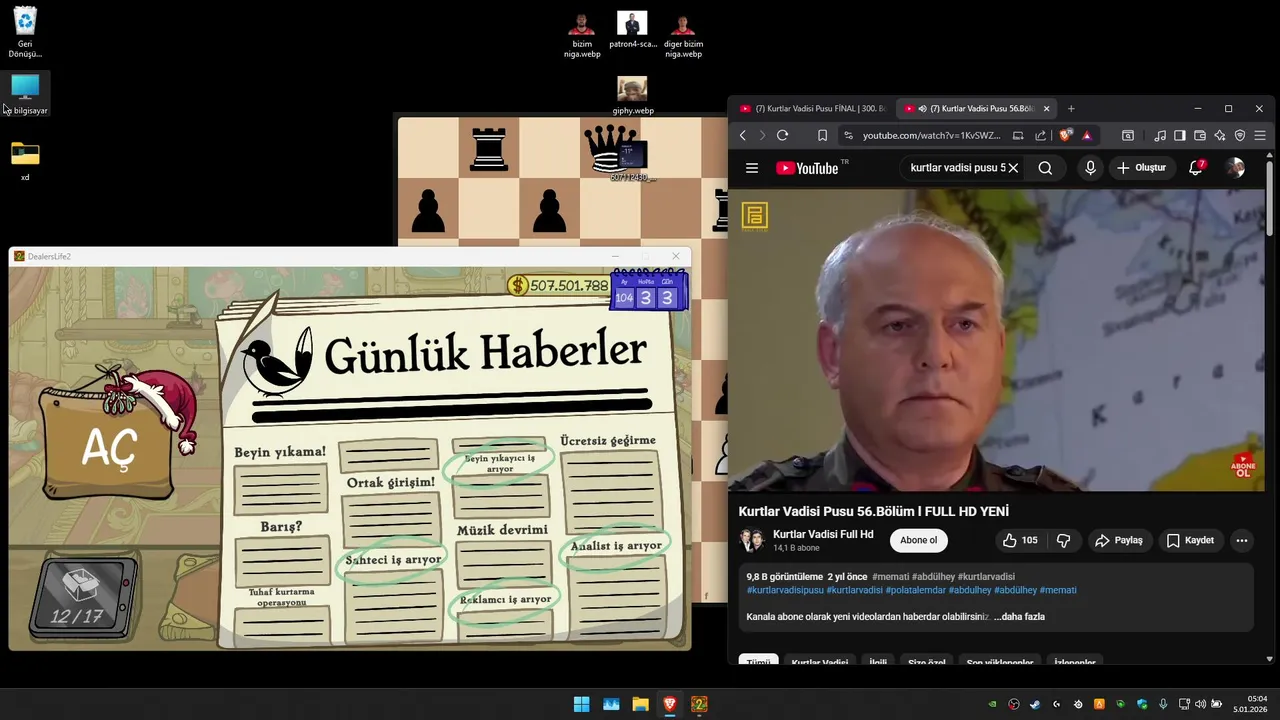Switch to Kurtlar Vadisi Pusu FİNAL tab
This screenshot has width=1280, height=720.
(x=812, y=108)
